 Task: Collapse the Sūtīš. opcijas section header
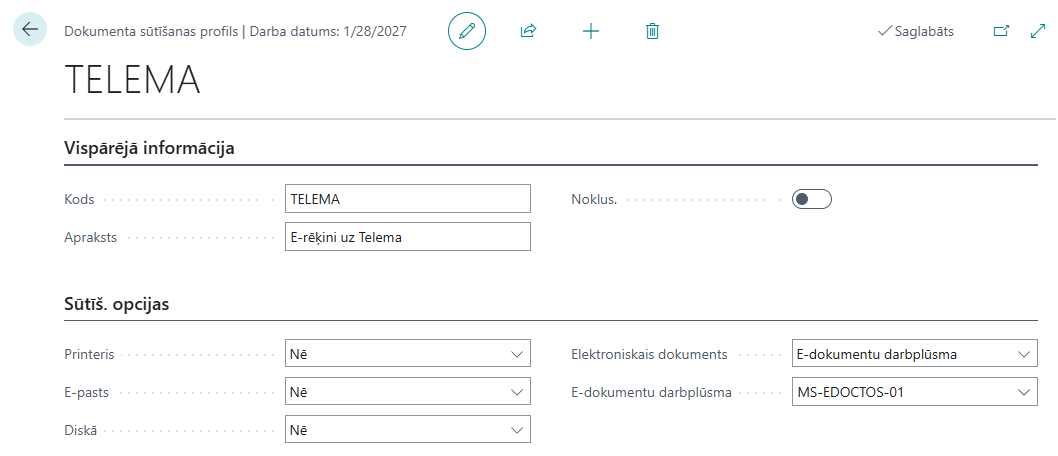point(116,304)
